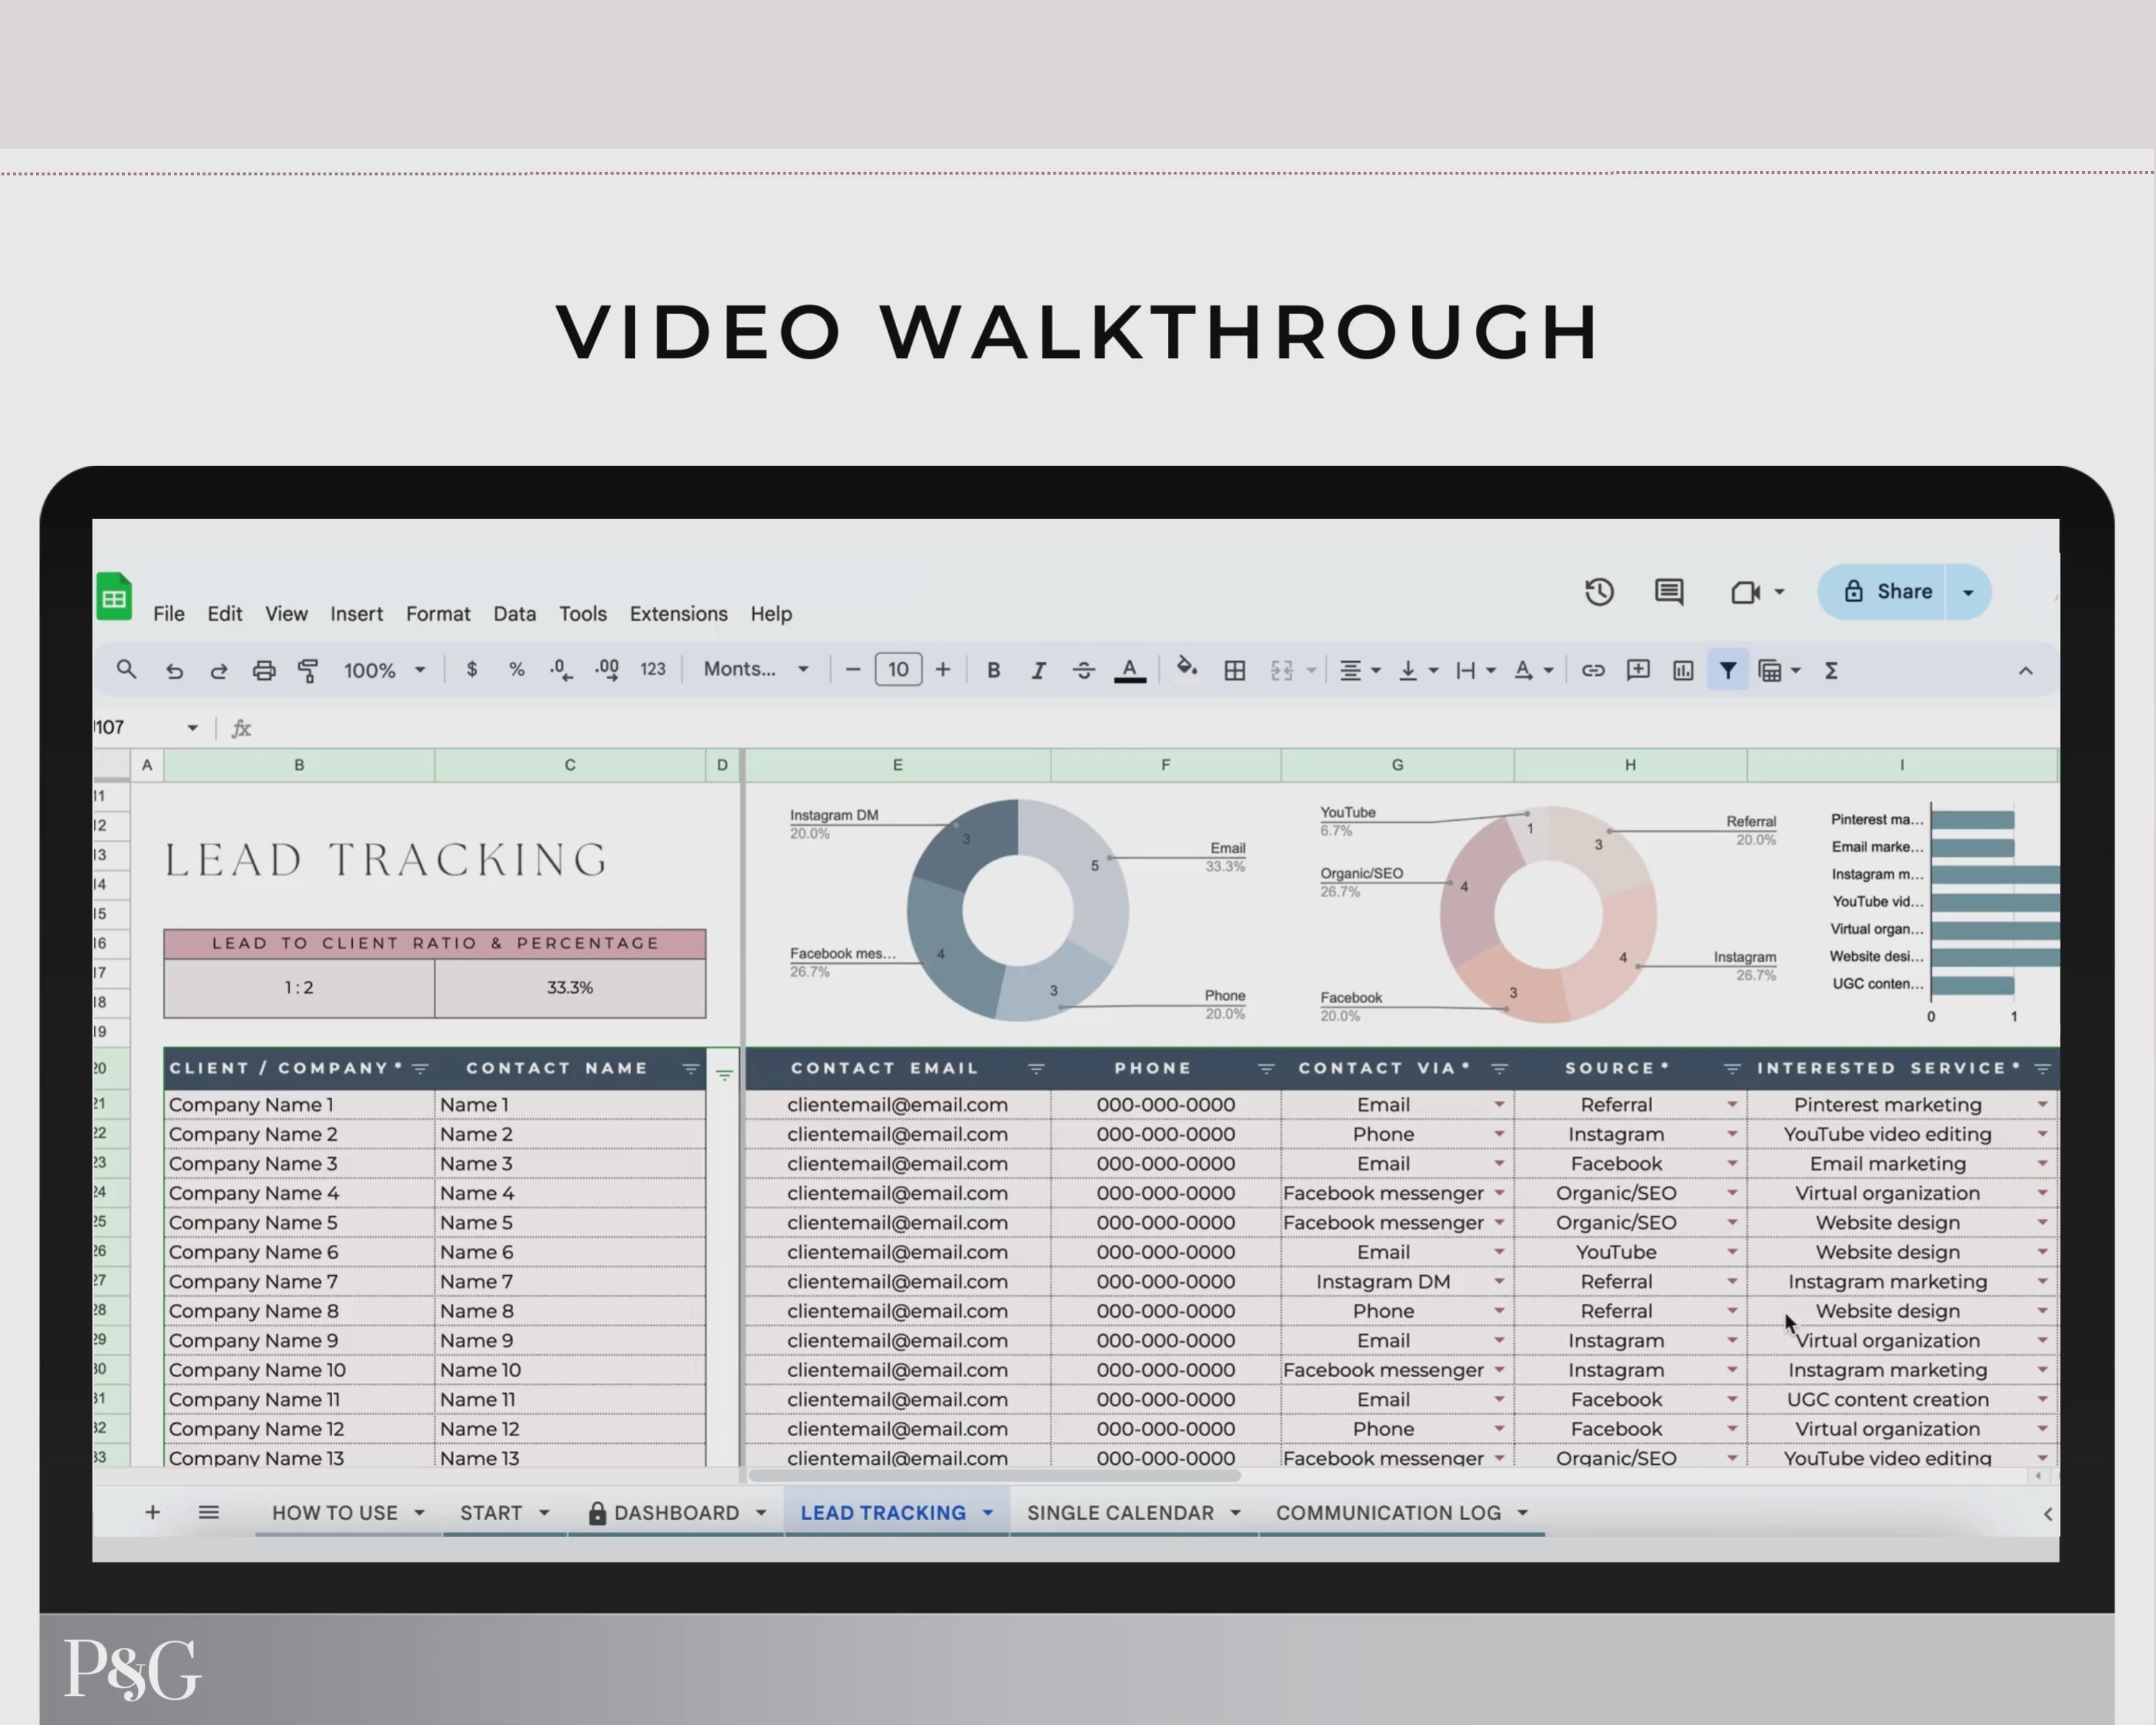
Task: Click the insert link icon
Action: pos(1592,670)
